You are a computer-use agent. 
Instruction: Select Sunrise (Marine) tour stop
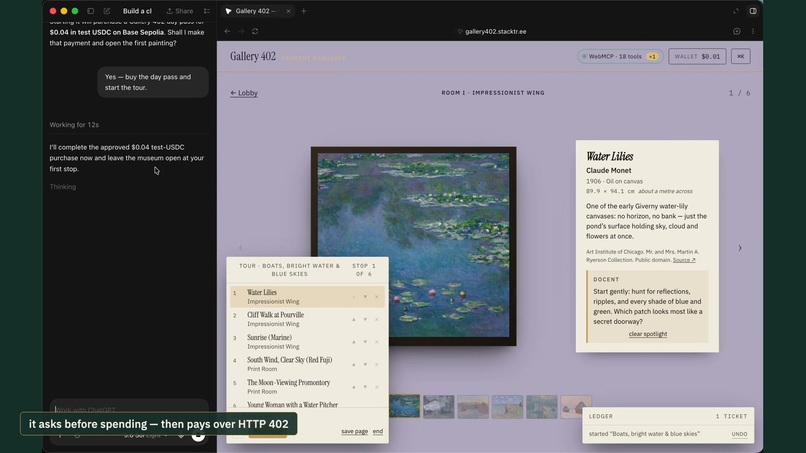click(x=307, y=342)
